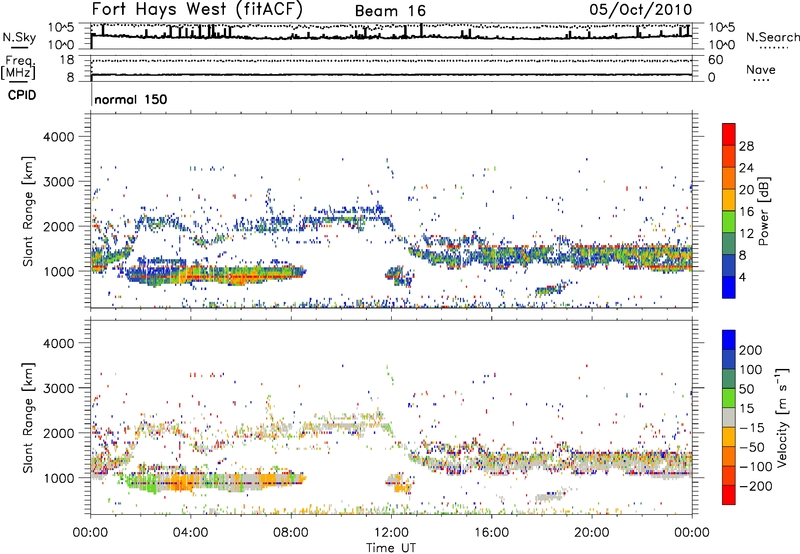Click the 'Time UT' axis title
The width and height of the screenshot is (800, 554).
click(x=391, y=548)
